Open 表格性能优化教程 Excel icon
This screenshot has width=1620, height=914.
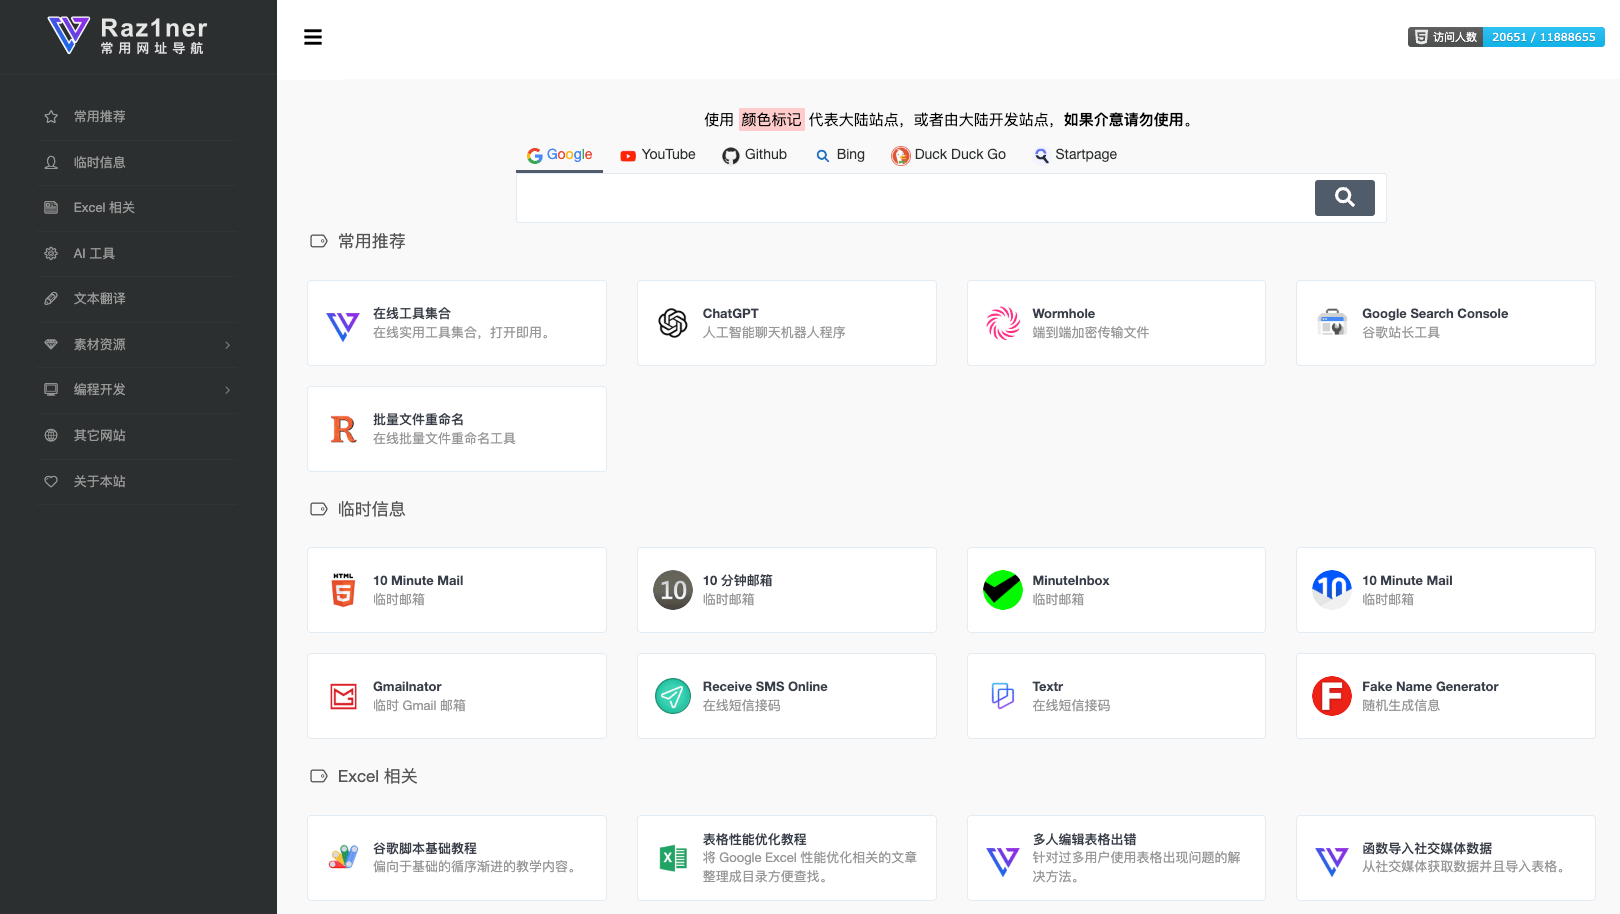click(673, 857)
